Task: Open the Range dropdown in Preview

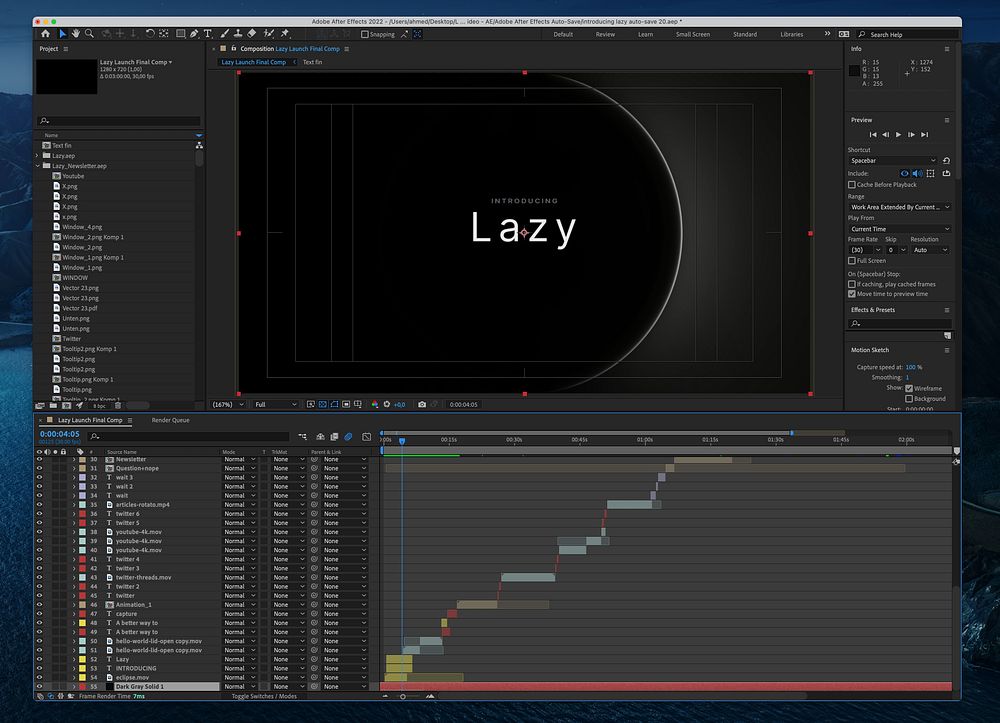Action: click(899, 207)
